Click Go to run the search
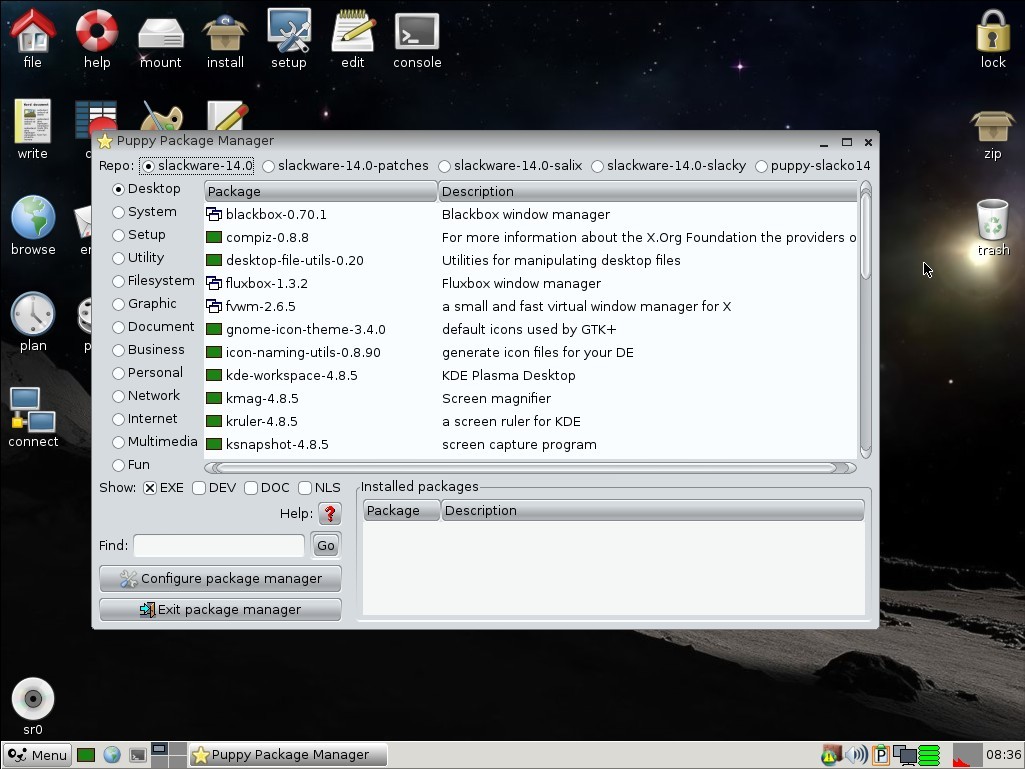The image size is (1025, 769). 326,545
